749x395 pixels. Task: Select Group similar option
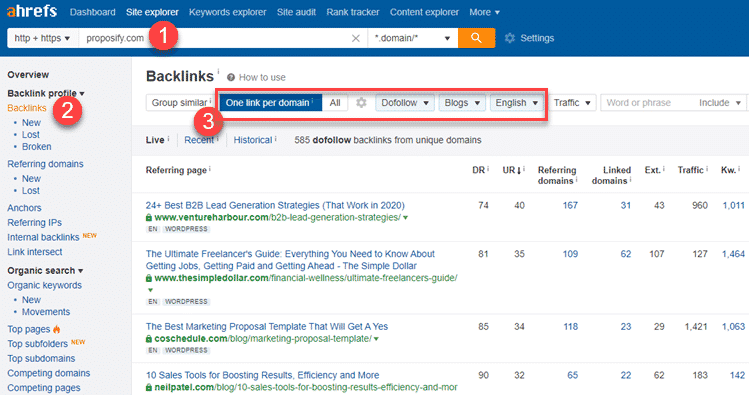(x=181, y=103)
